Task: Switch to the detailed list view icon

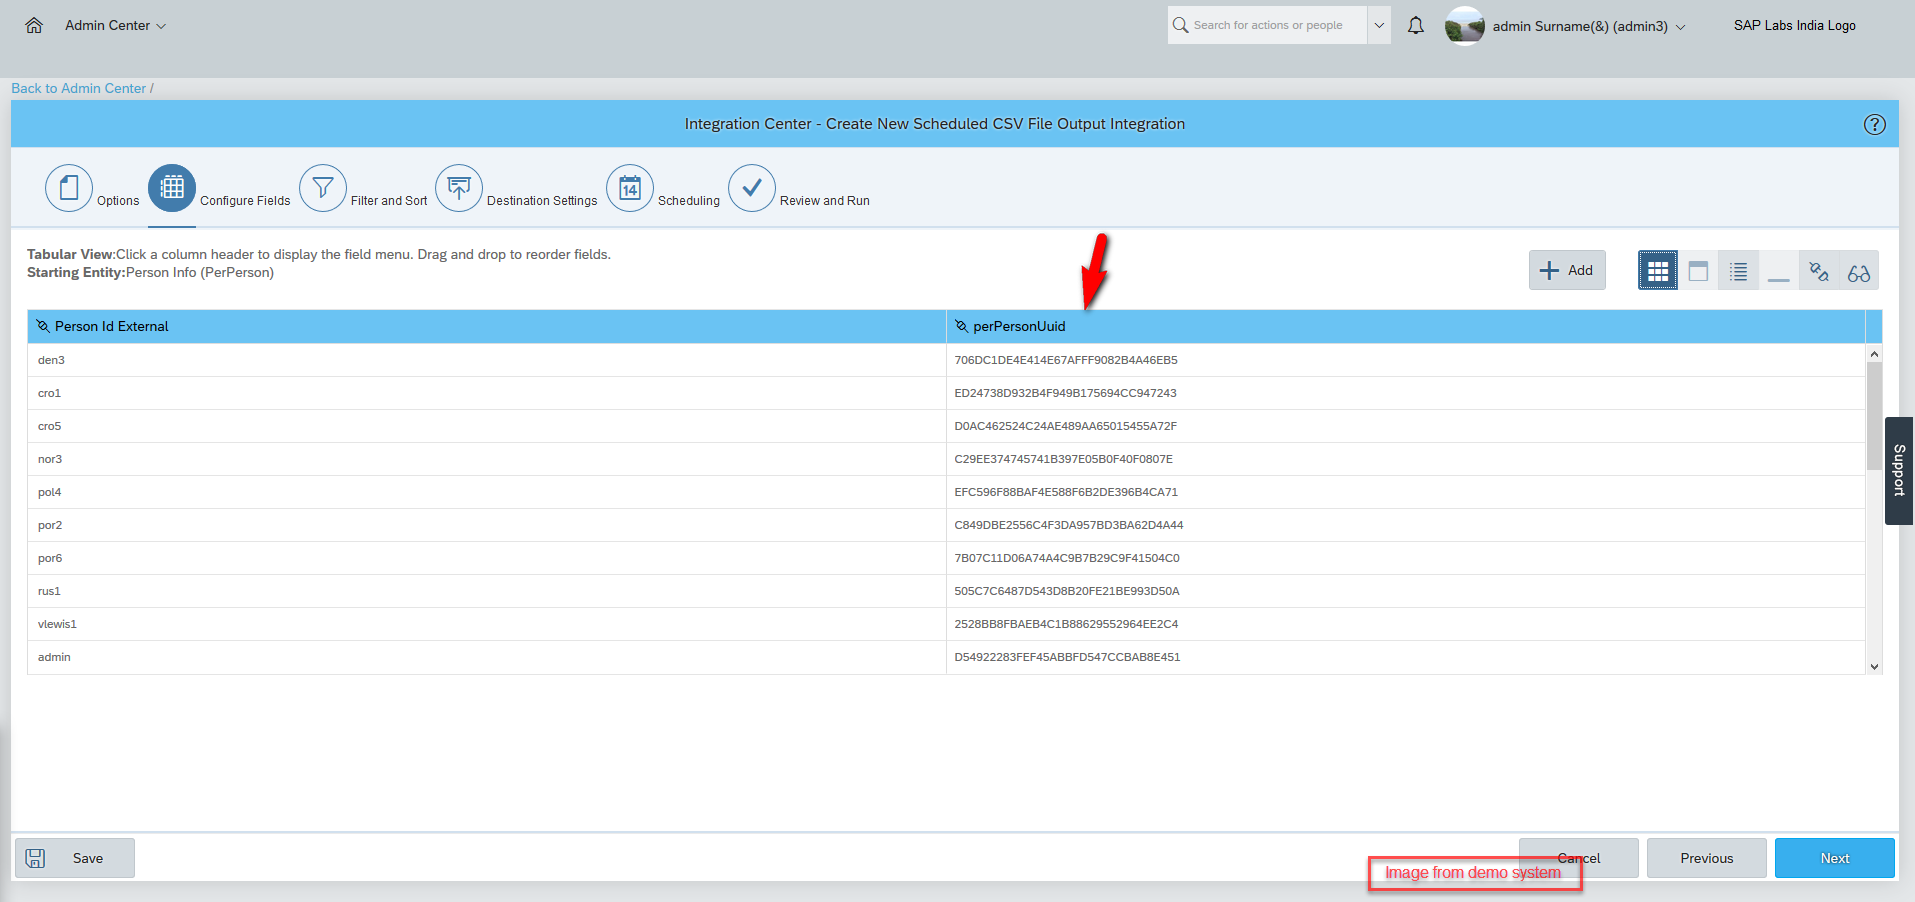Action: 1738,271
